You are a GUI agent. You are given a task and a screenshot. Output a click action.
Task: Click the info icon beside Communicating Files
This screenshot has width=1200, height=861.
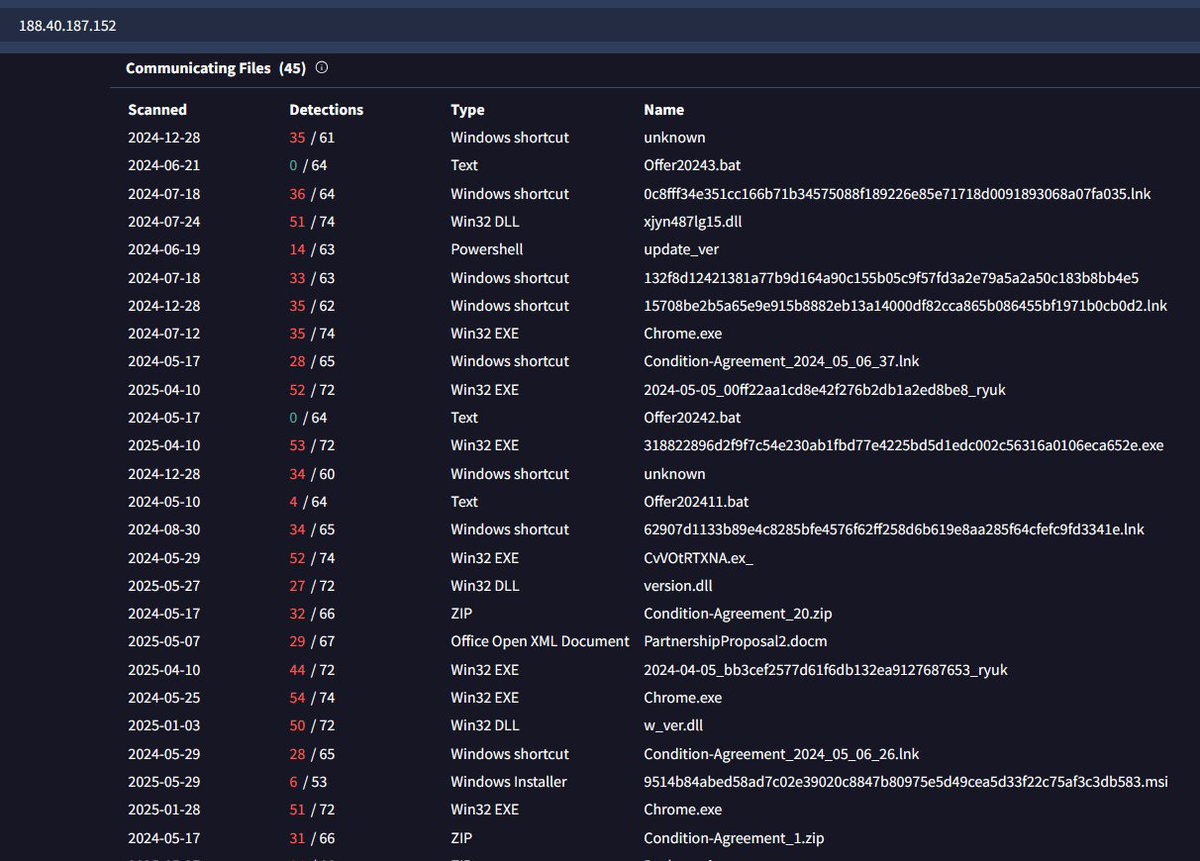click(322, 68)
